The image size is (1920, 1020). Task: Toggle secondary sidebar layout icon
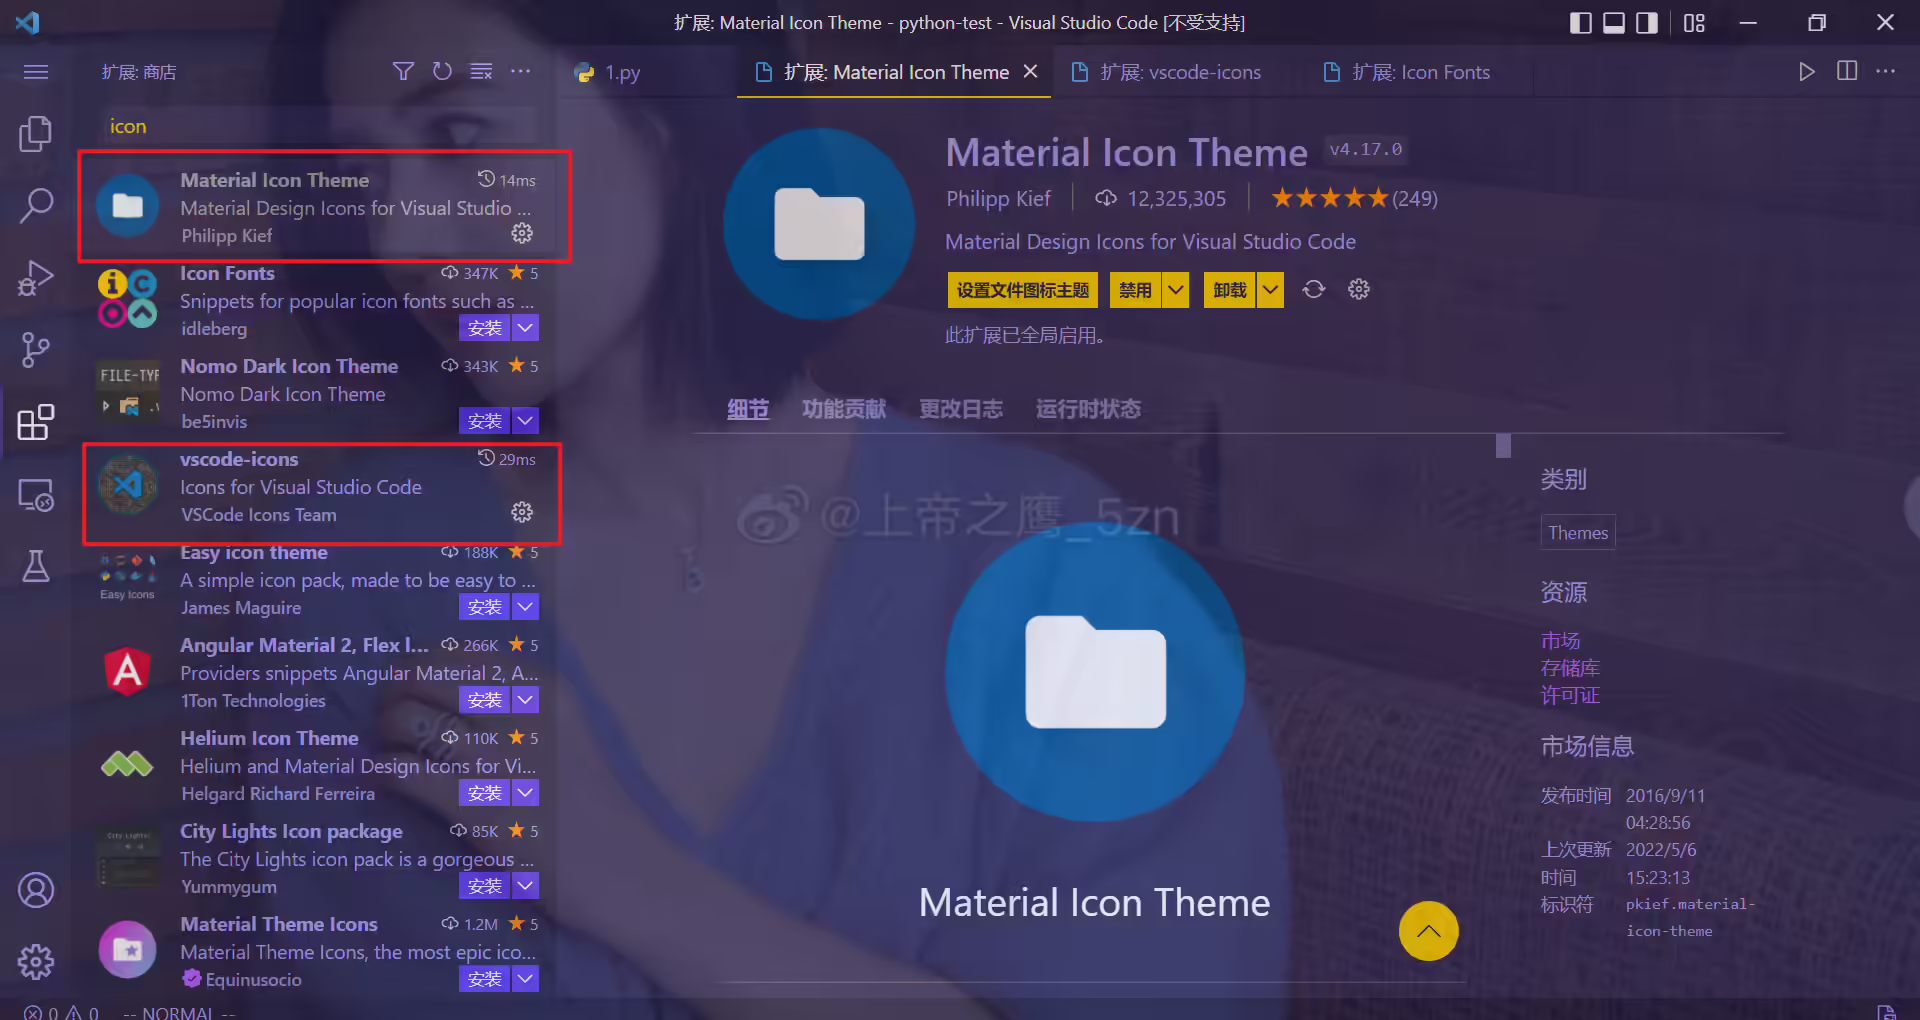[x=1647, y=22]
